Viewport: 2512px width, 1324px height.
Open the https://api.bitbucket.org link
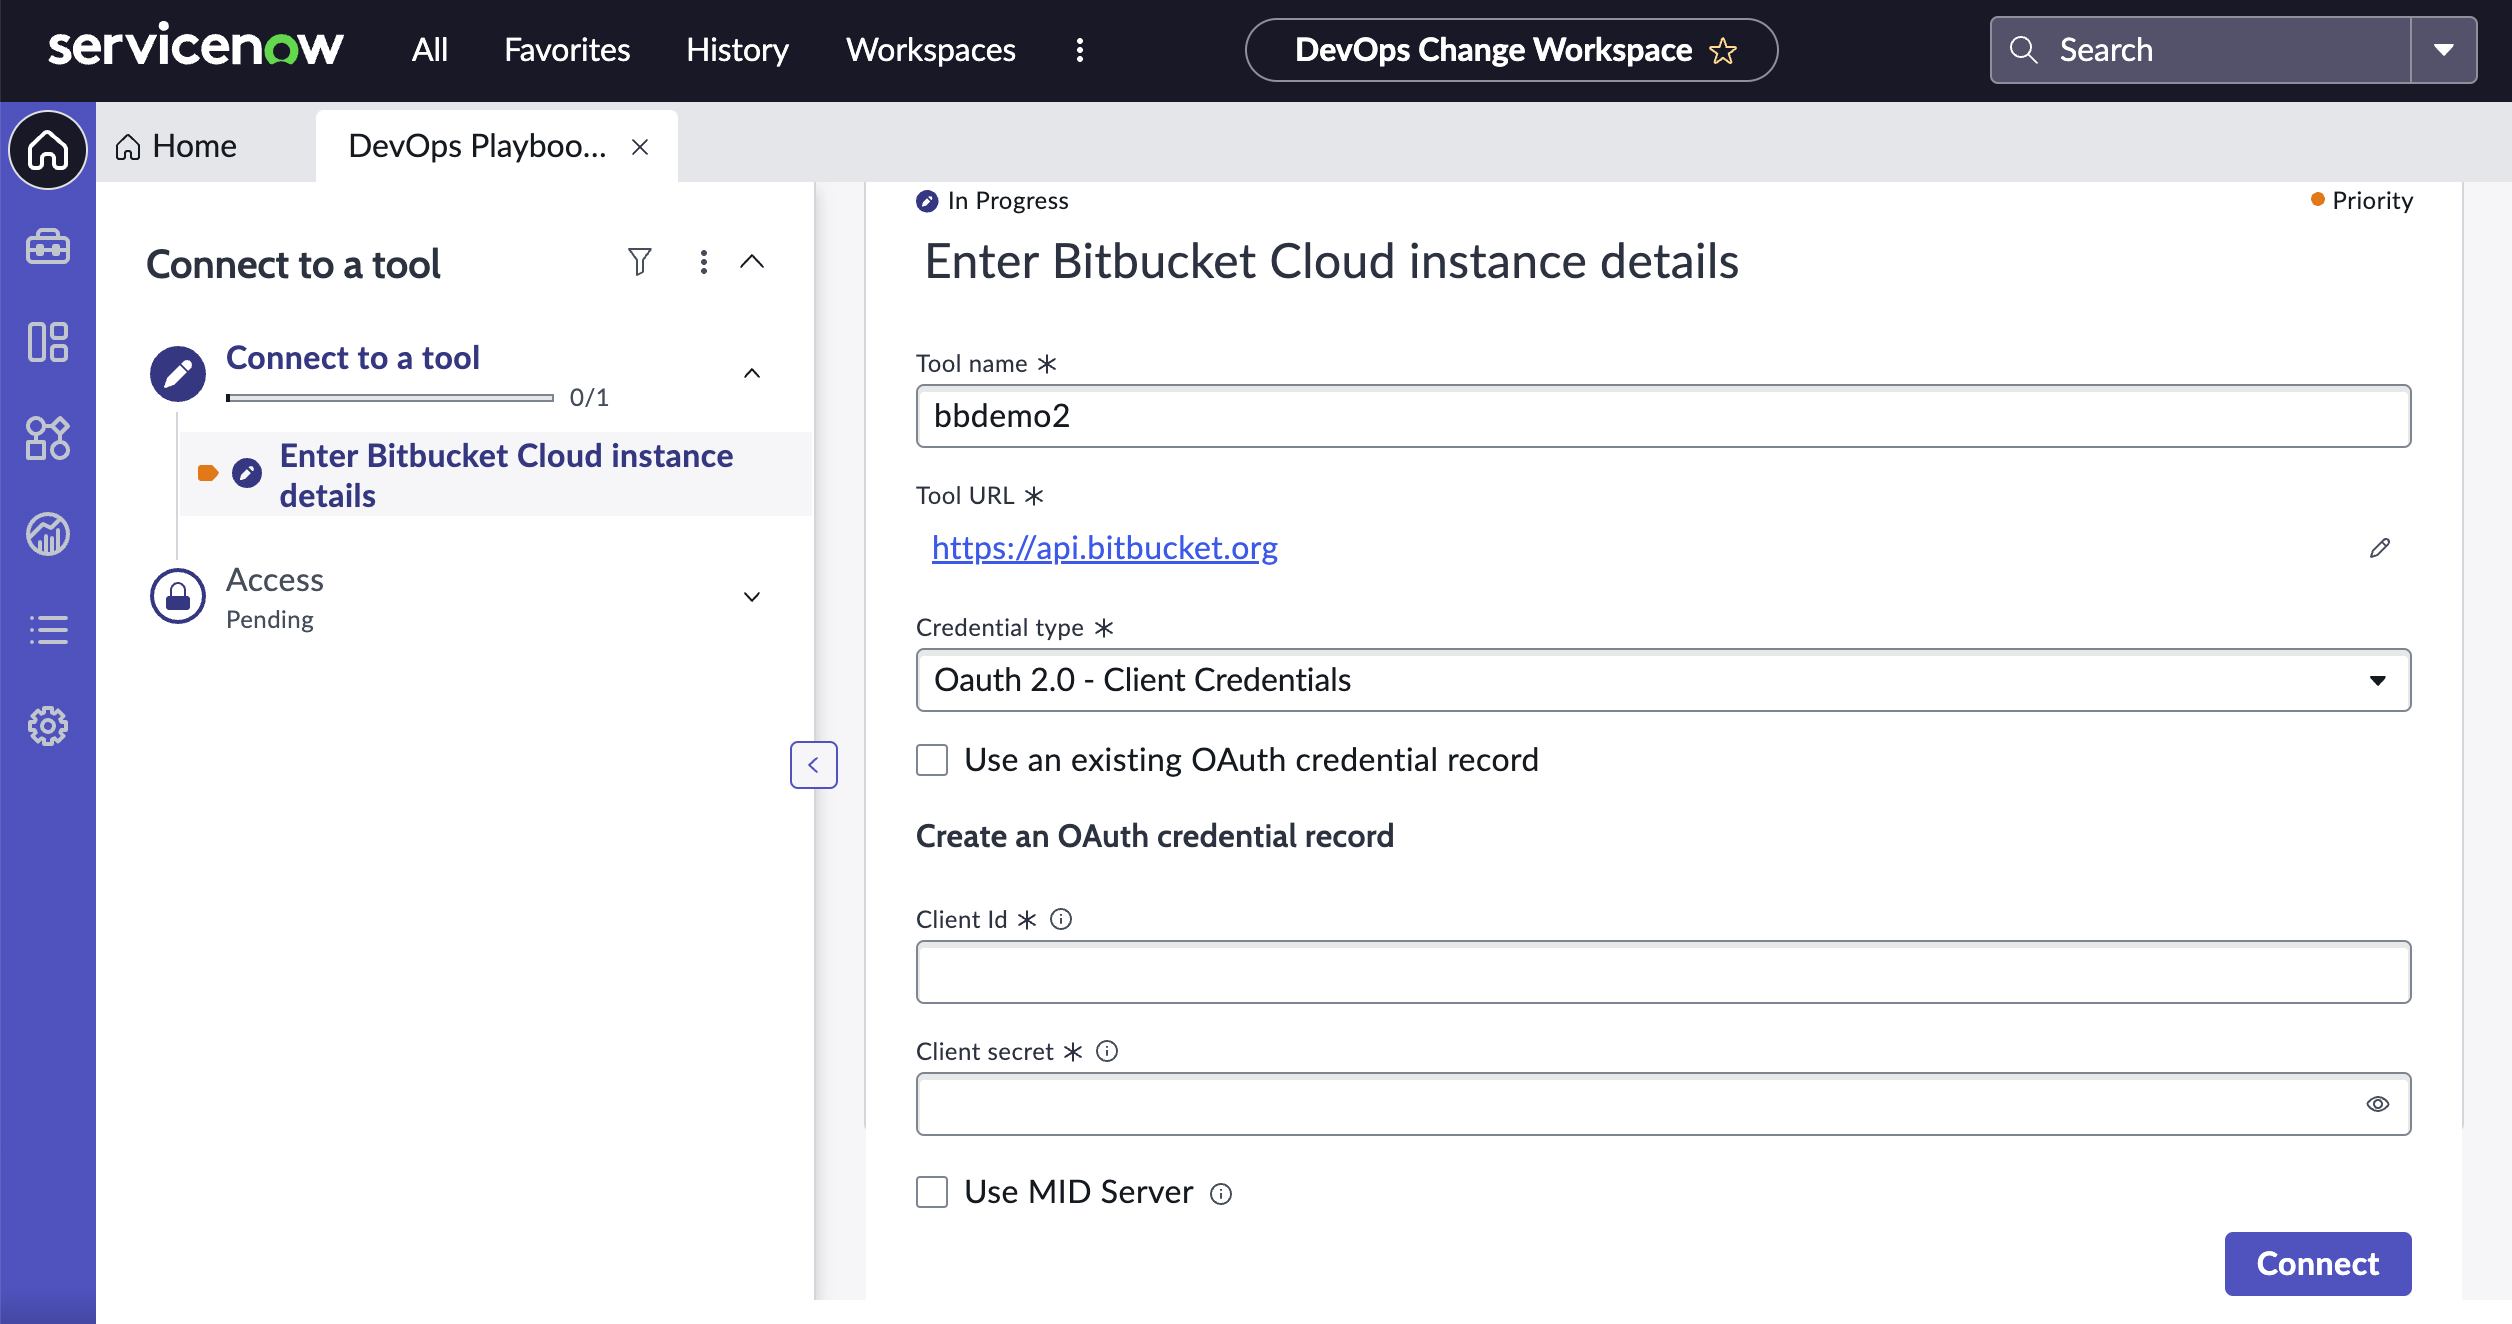(1105, 548)
